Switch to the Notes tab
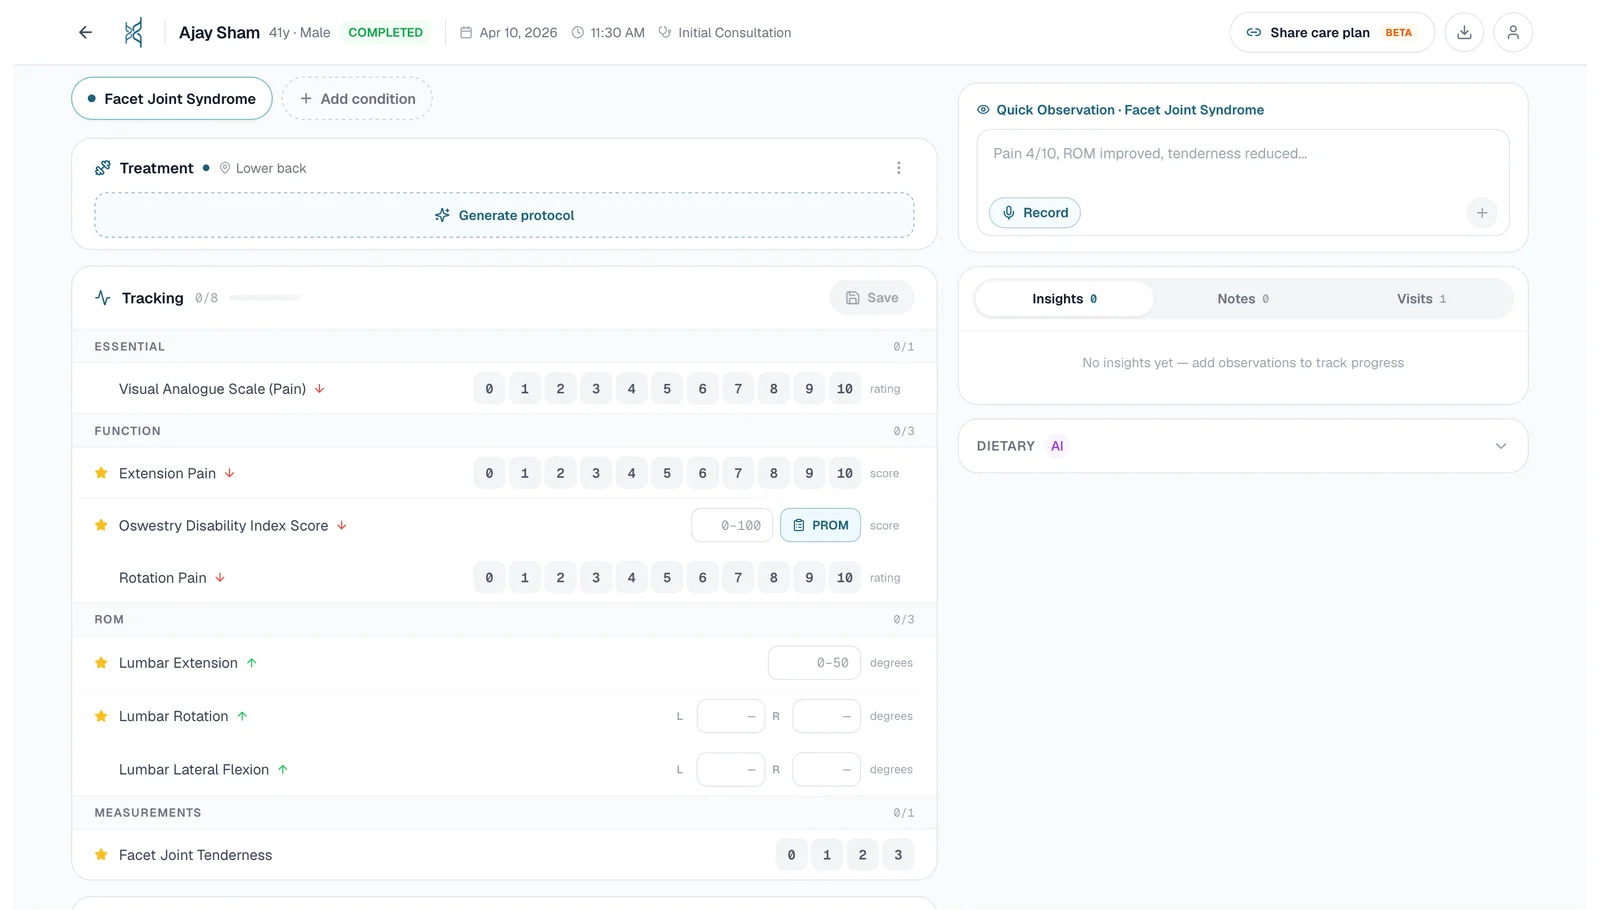The height and width of the screenshot is (910, 1600). point(1243,299)
